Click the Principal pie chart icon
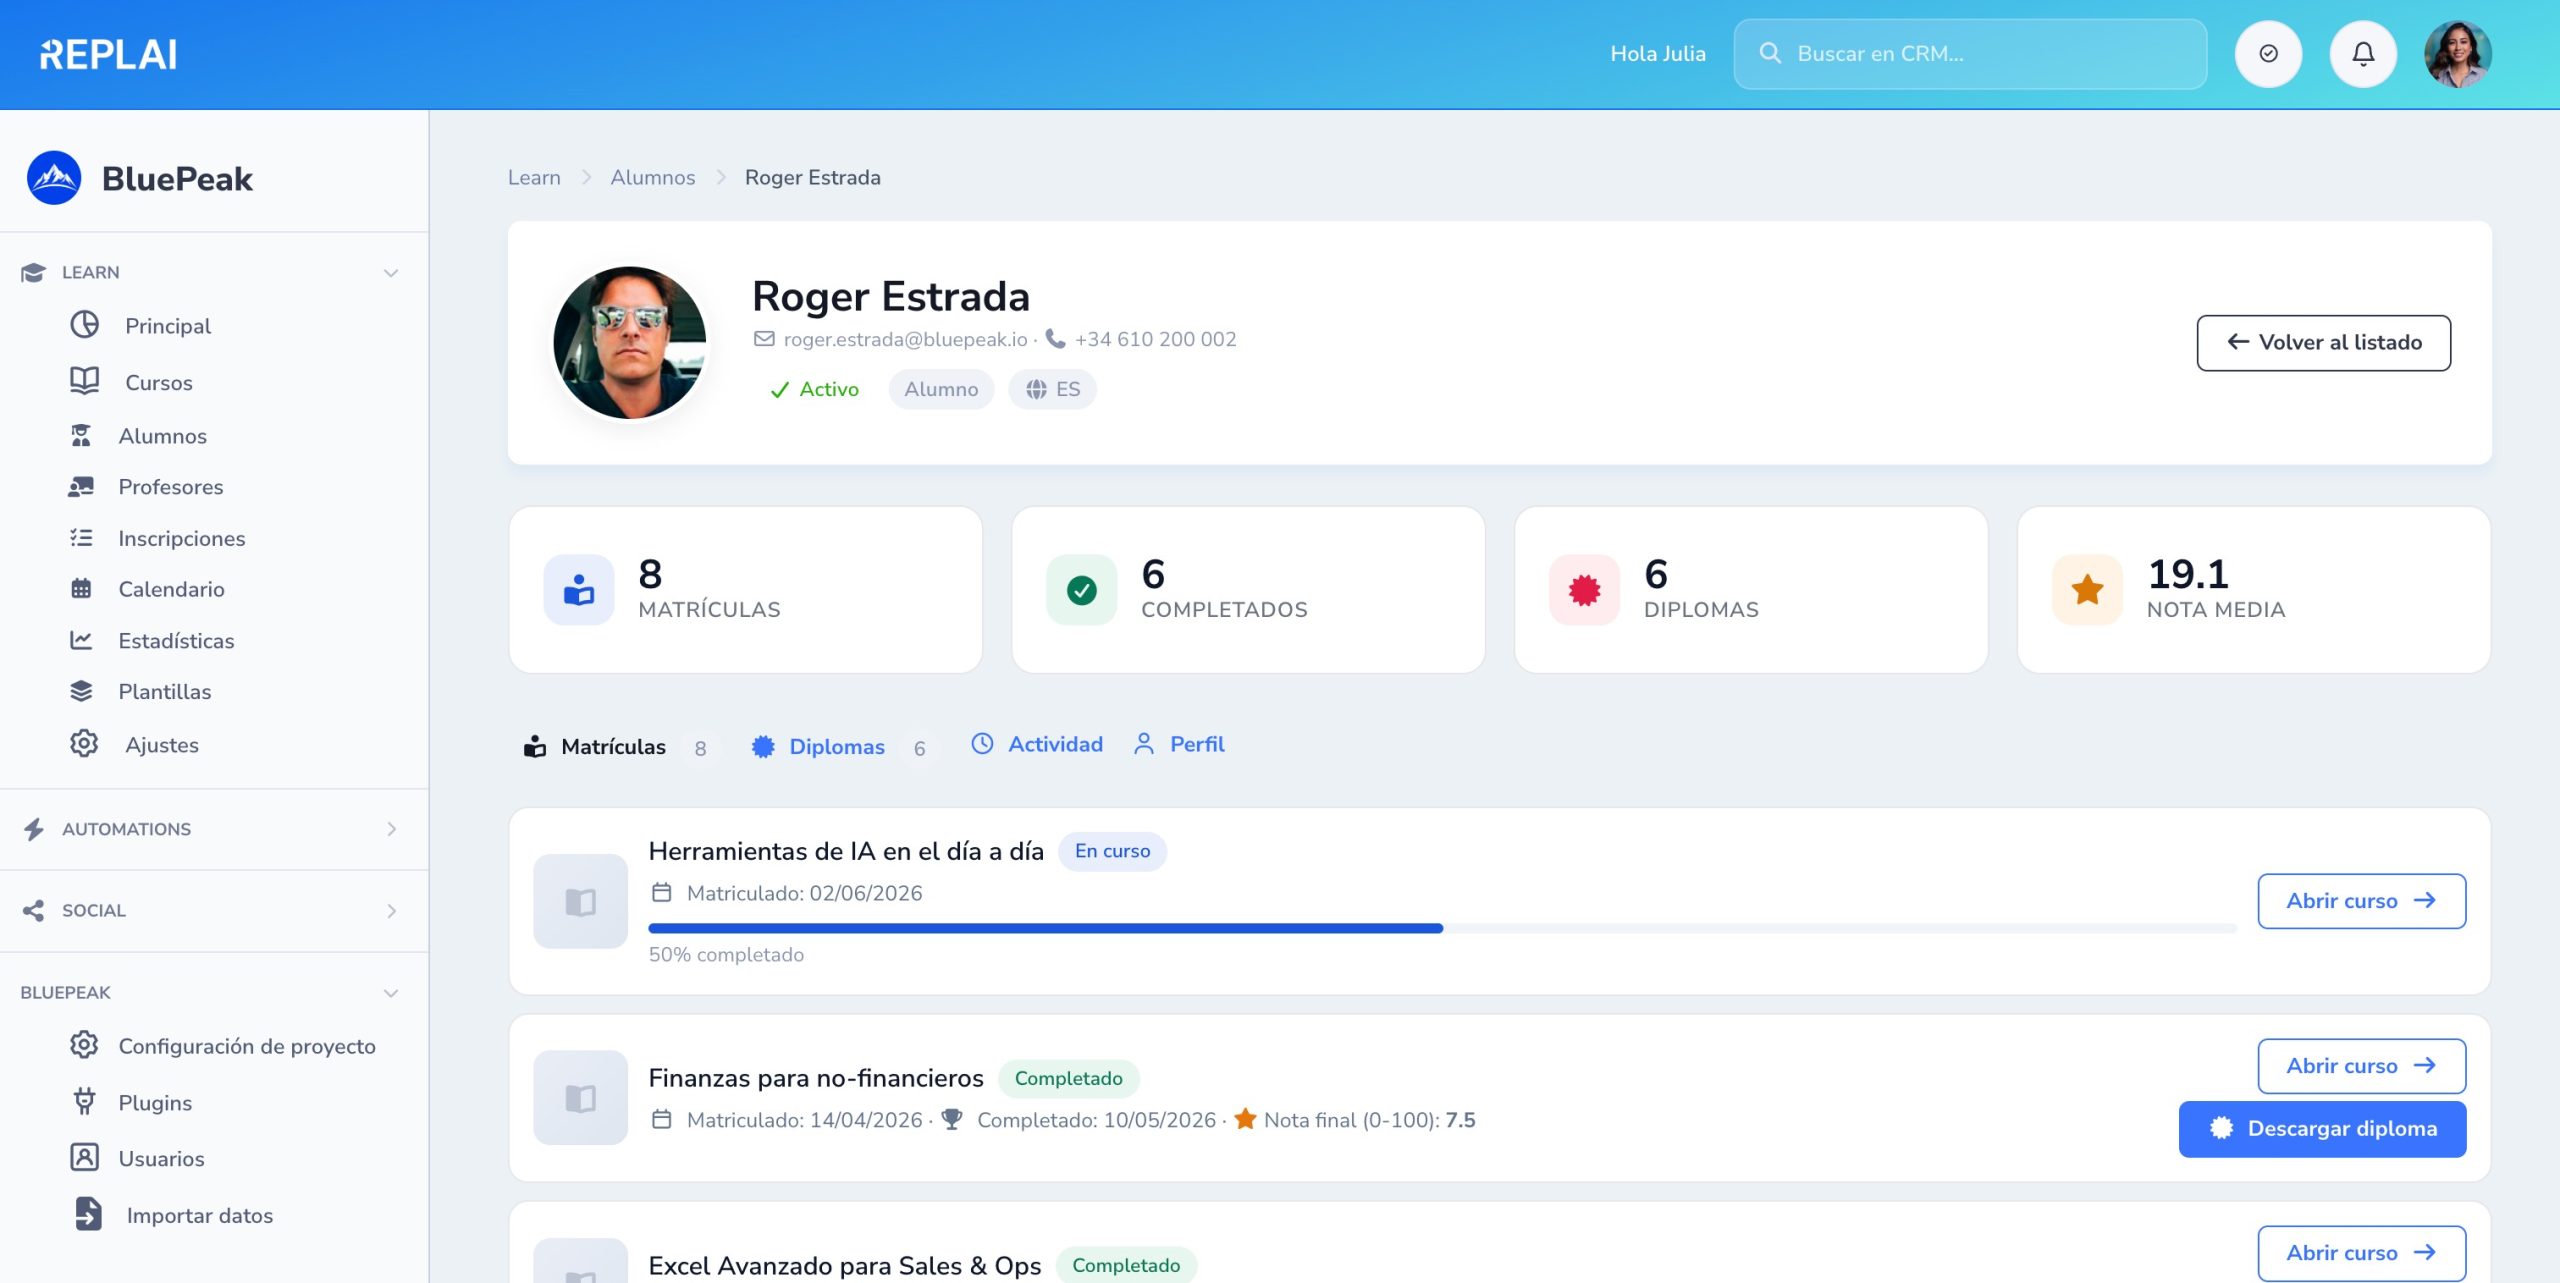Image resolution: width=2560 pixels, height=1283 pixels. 84,325
